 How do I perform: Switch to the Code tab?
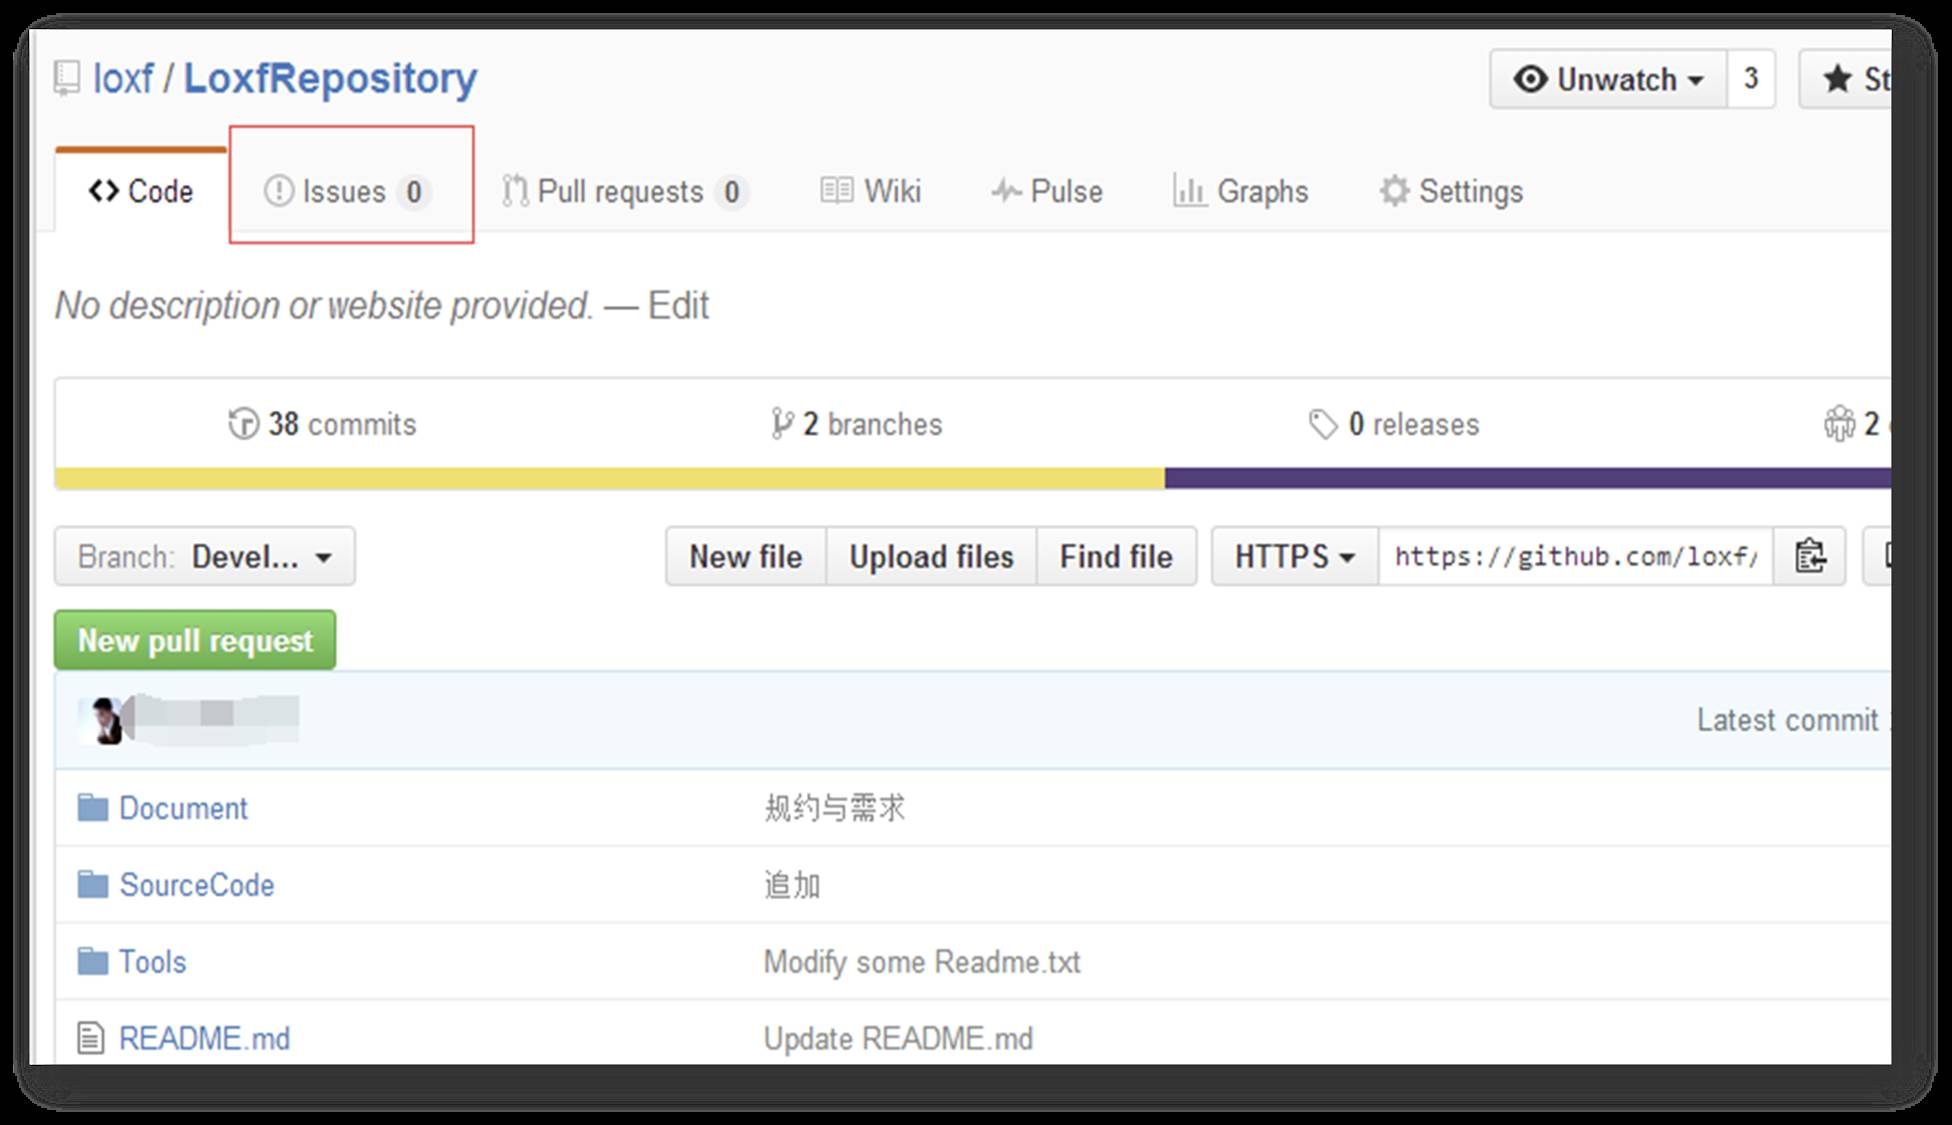[141, 191]
